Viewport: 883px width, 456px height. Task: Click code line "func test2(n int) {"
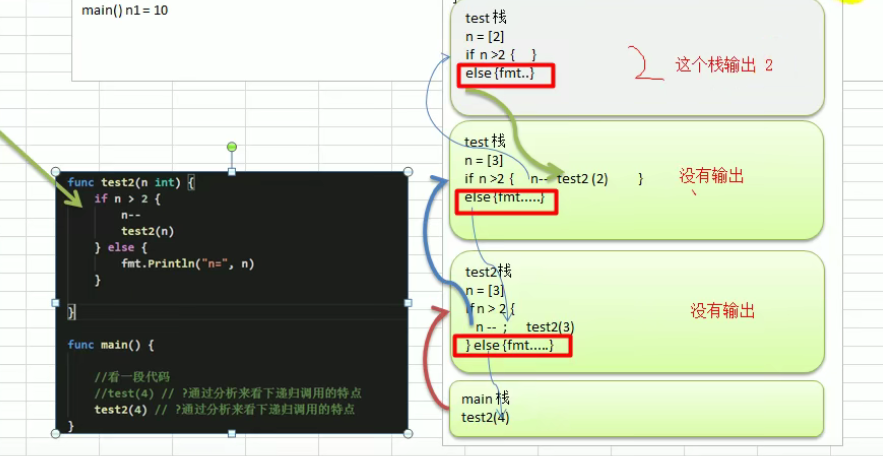[x=131, y=182]
